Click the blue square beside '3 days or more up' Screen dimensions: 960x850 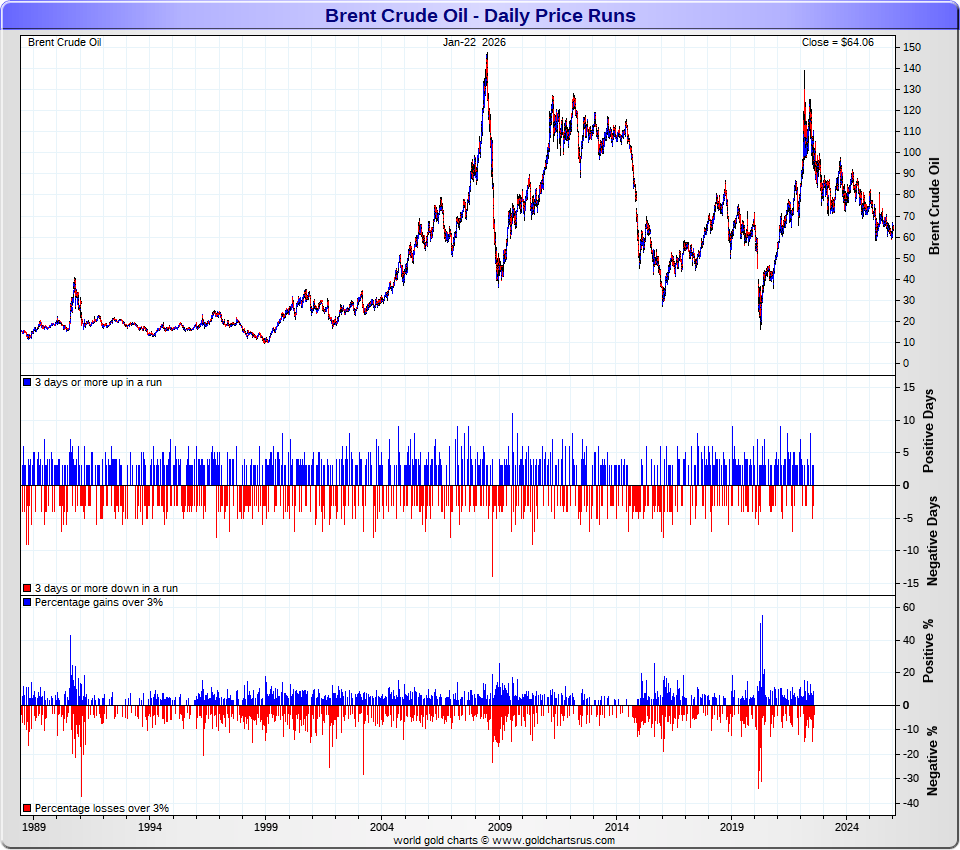click(27, 383)
